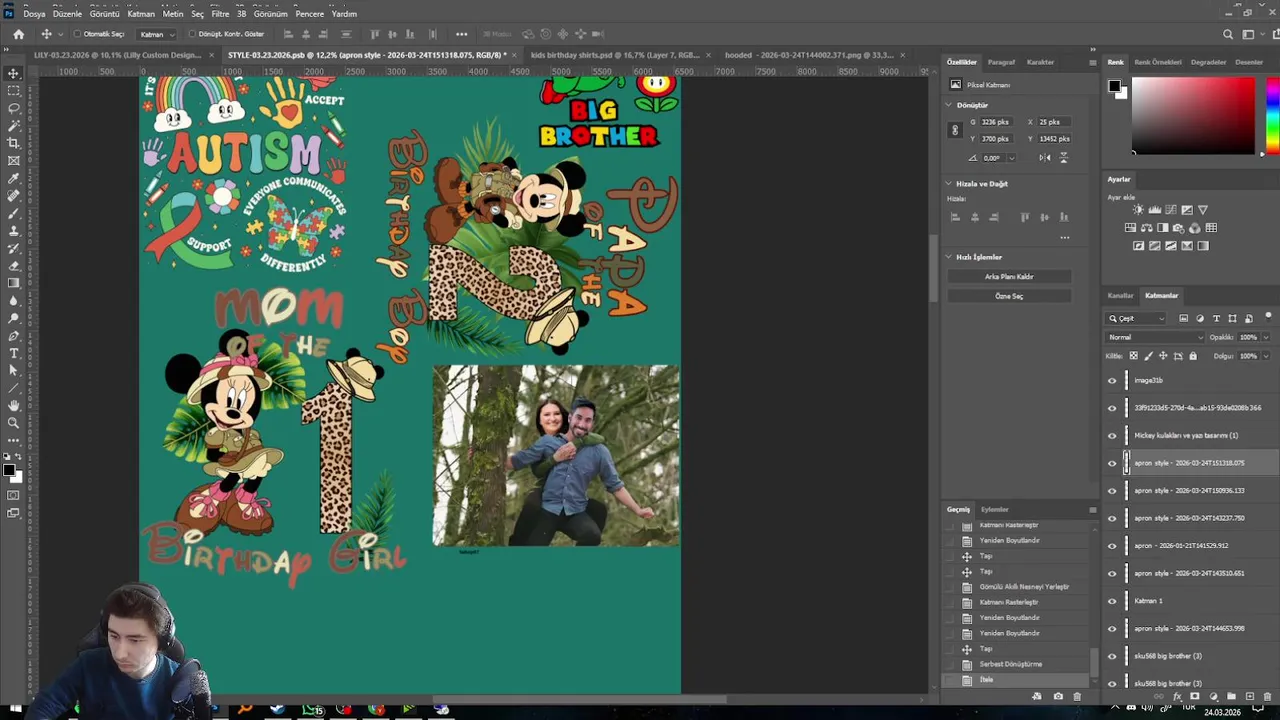
Task: Open the Dolgu percentage dropdown
Action: pos(1265,356)
